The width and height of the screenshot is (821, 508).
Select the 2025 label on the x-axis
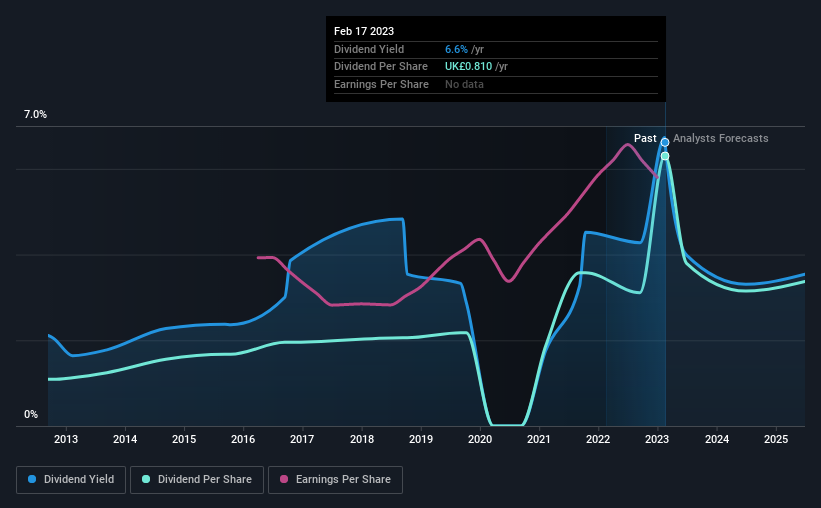tap(776, 439)
